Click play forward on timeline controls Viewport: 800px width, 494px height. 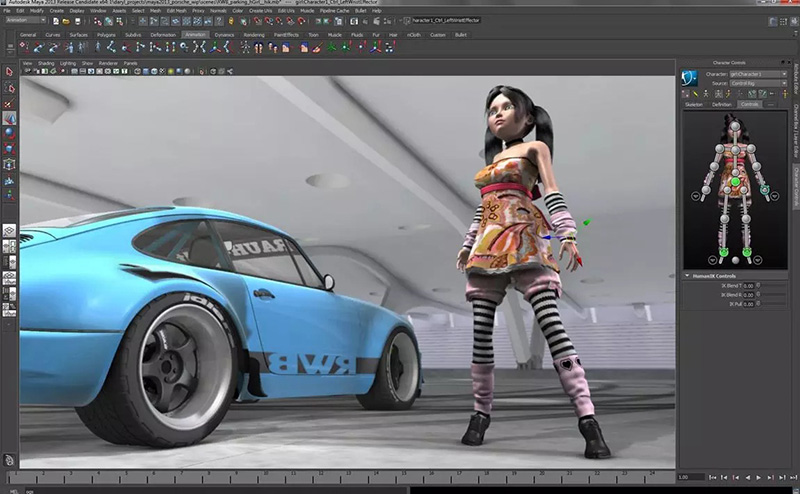[759, 478]
